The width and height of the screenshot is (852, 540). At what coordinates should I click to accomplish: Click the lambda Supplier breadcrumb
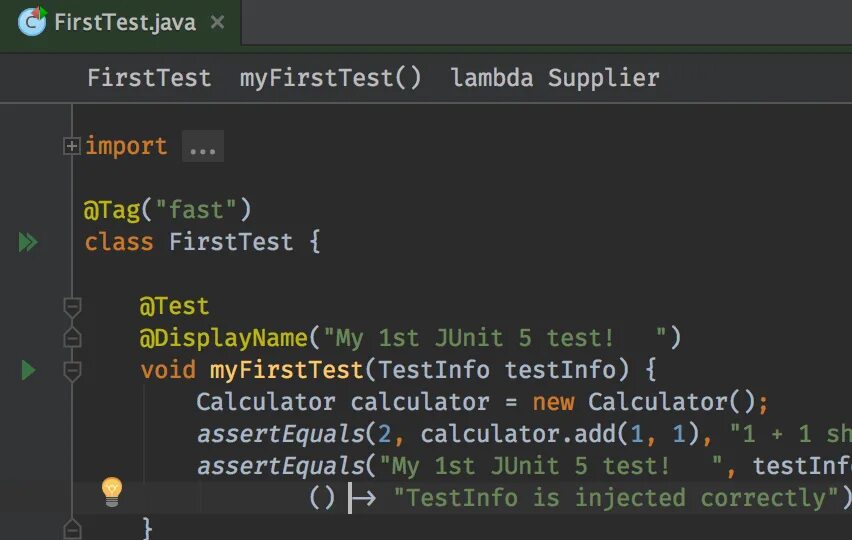[x=555, y=78]
